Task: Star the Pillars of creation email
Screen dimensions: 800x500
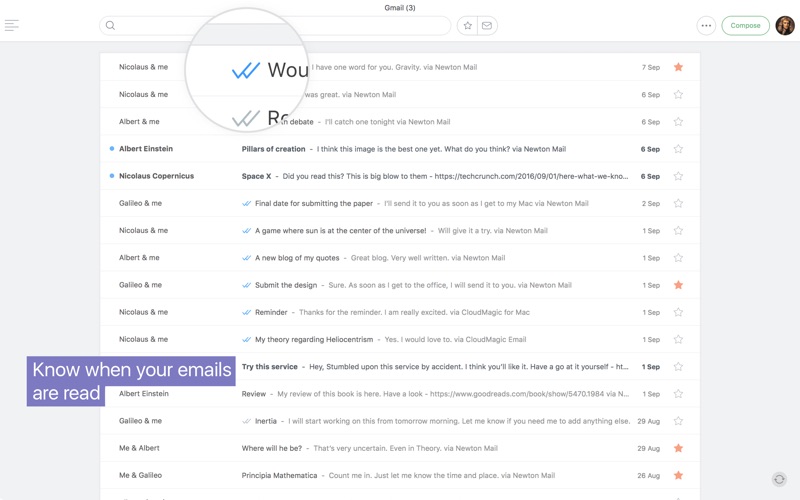Action: pyautogui.click(x=678, y=149)
